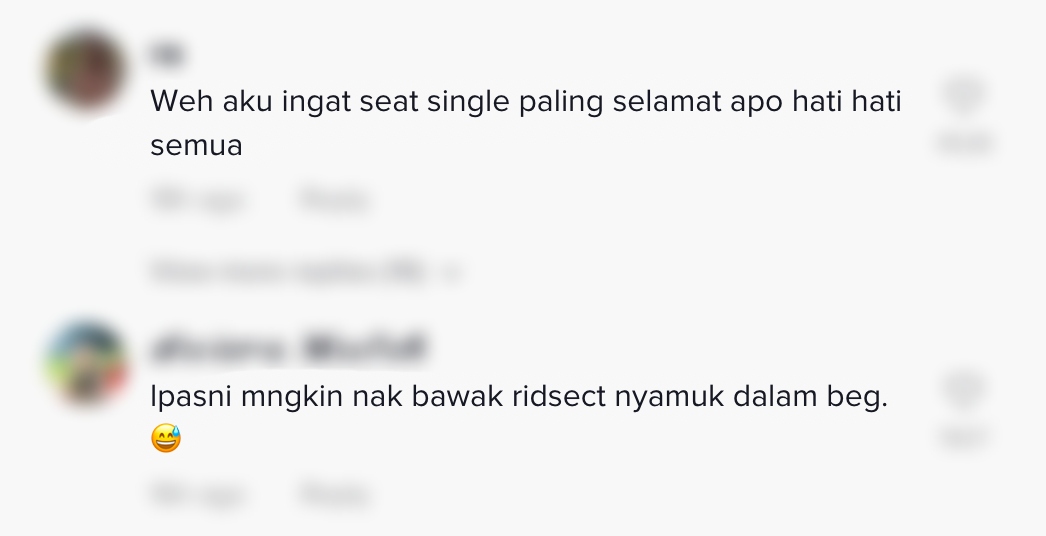
Task: Click the word 'semua' ending the first comment
Action: click(196, 146)
